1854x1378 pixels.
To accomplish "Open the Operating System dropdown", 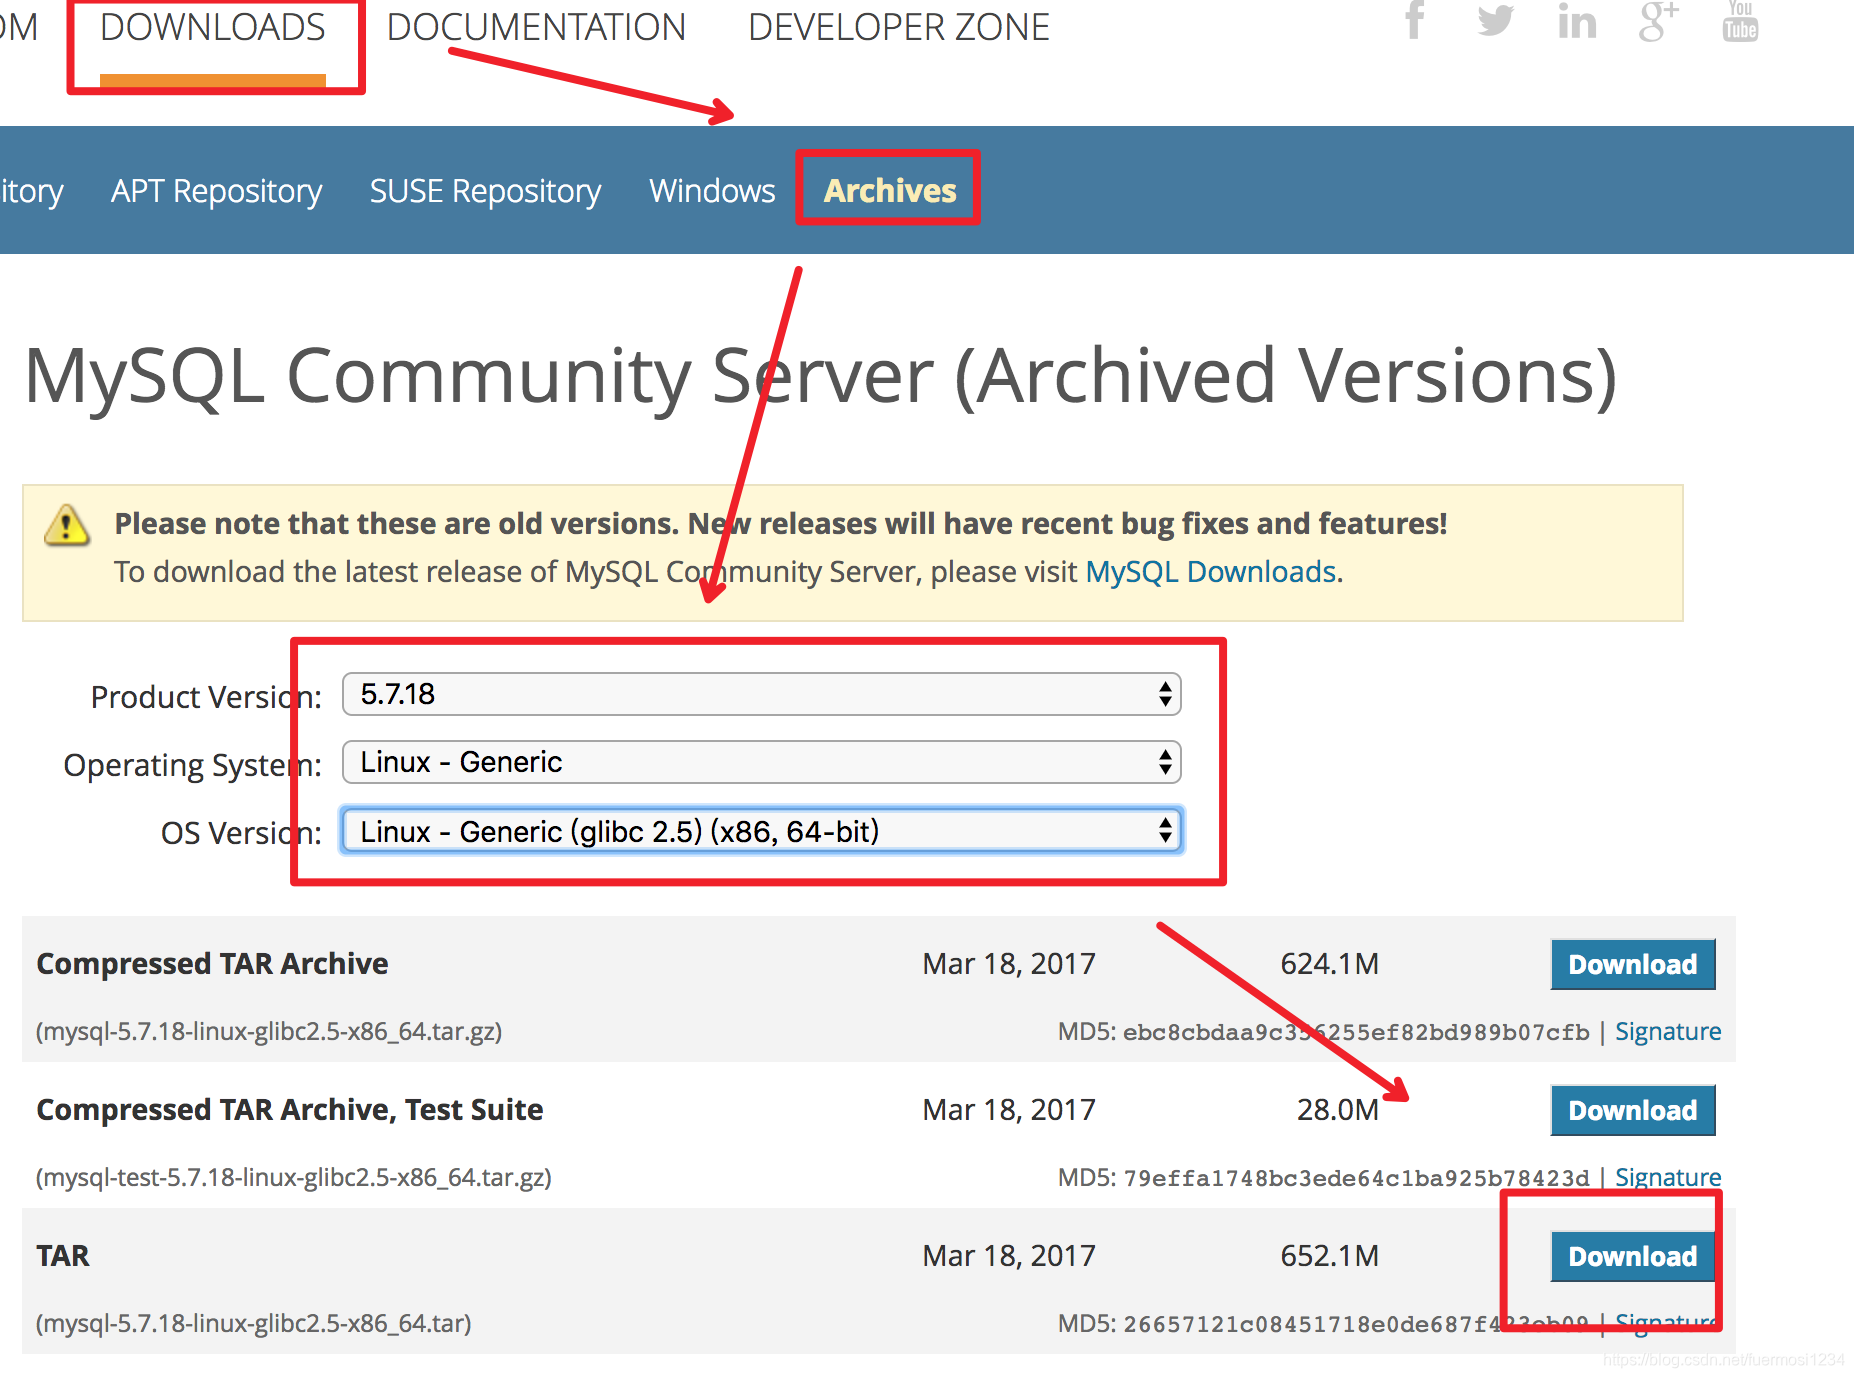I will coord(762,762).
